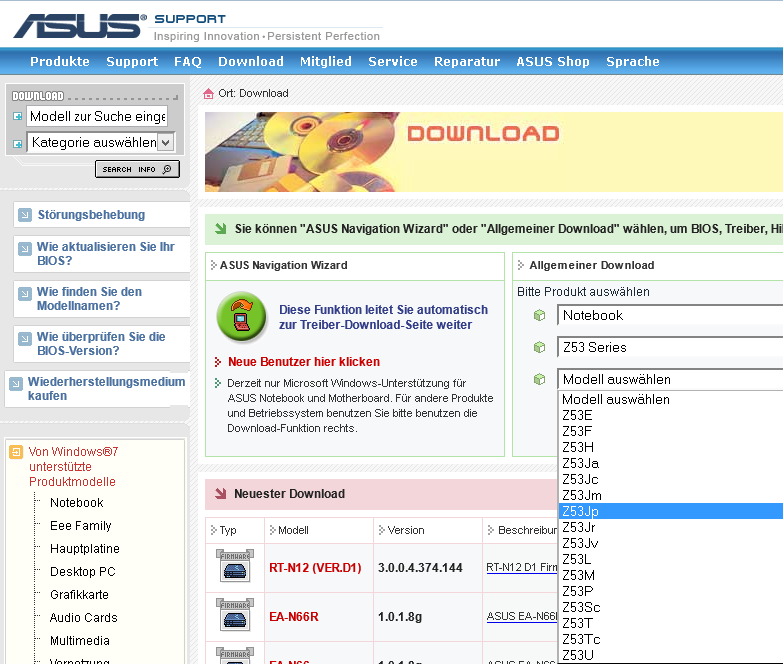Screen dimensions: 784x671
Task: Select Z53Ja from model list
Action: pos(670,464)
